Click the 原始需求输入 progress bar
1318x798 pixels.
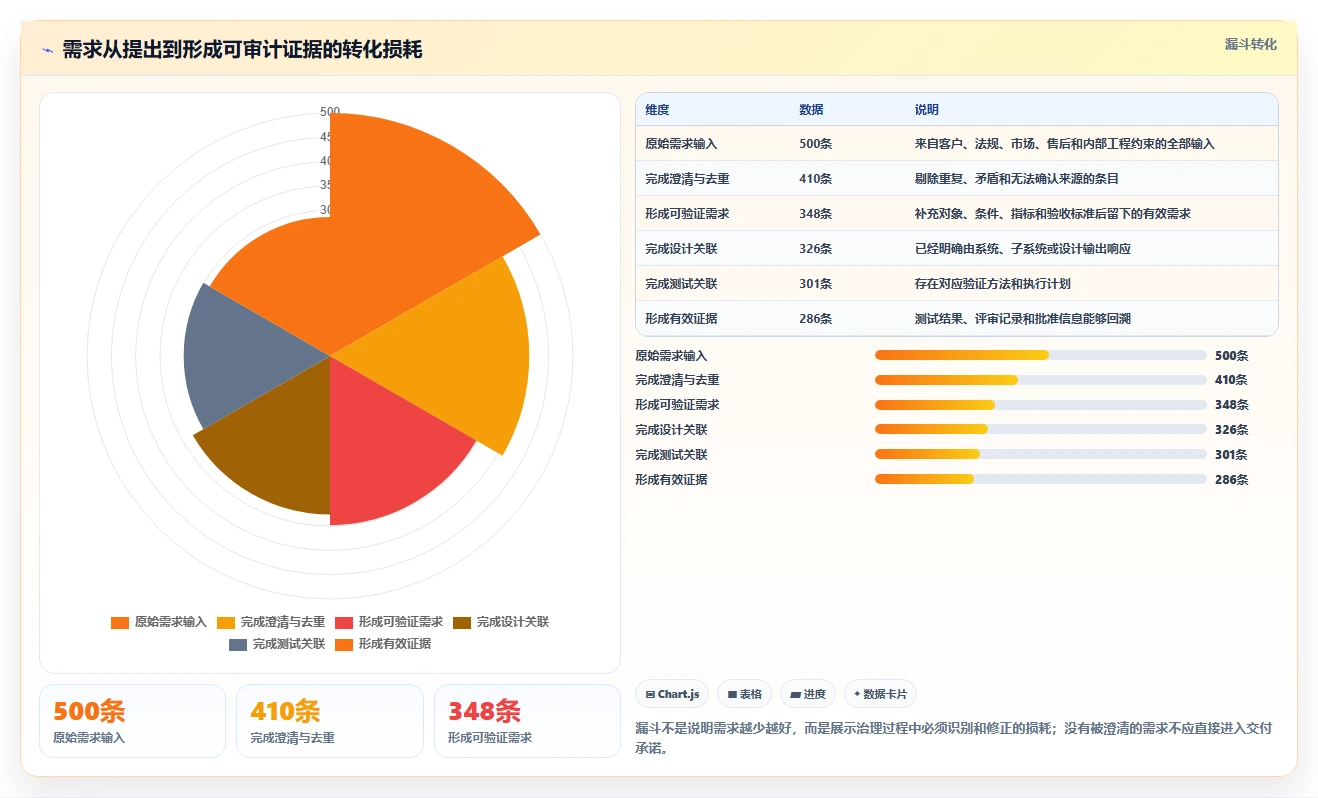1040,355
